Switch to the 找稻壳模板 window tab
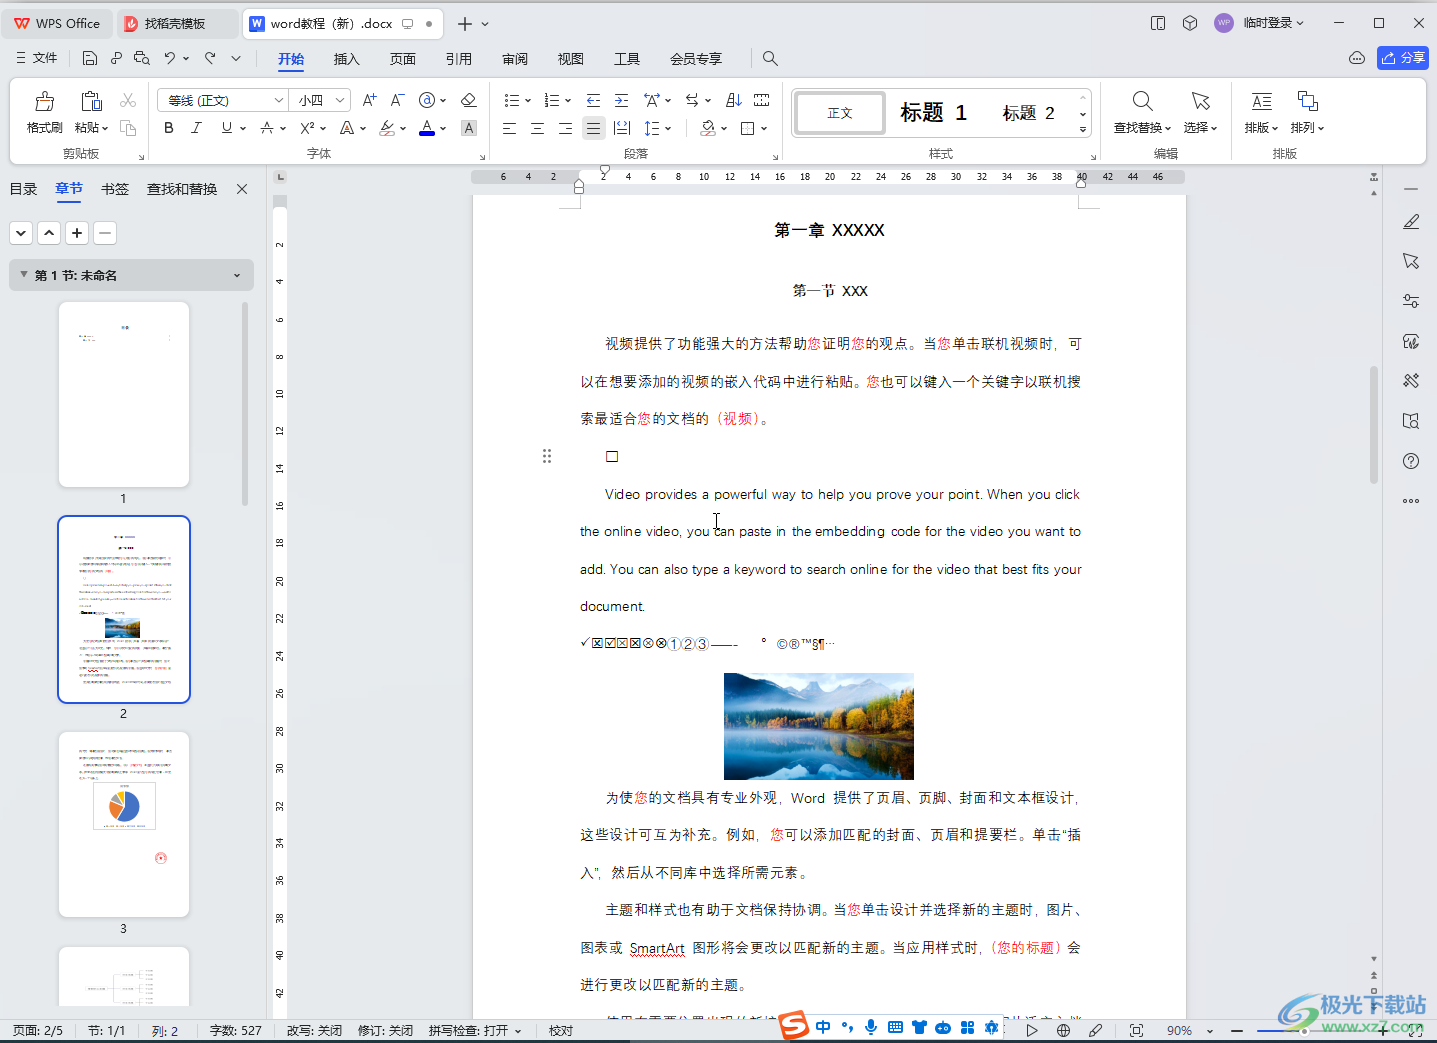 click(176, 23)
